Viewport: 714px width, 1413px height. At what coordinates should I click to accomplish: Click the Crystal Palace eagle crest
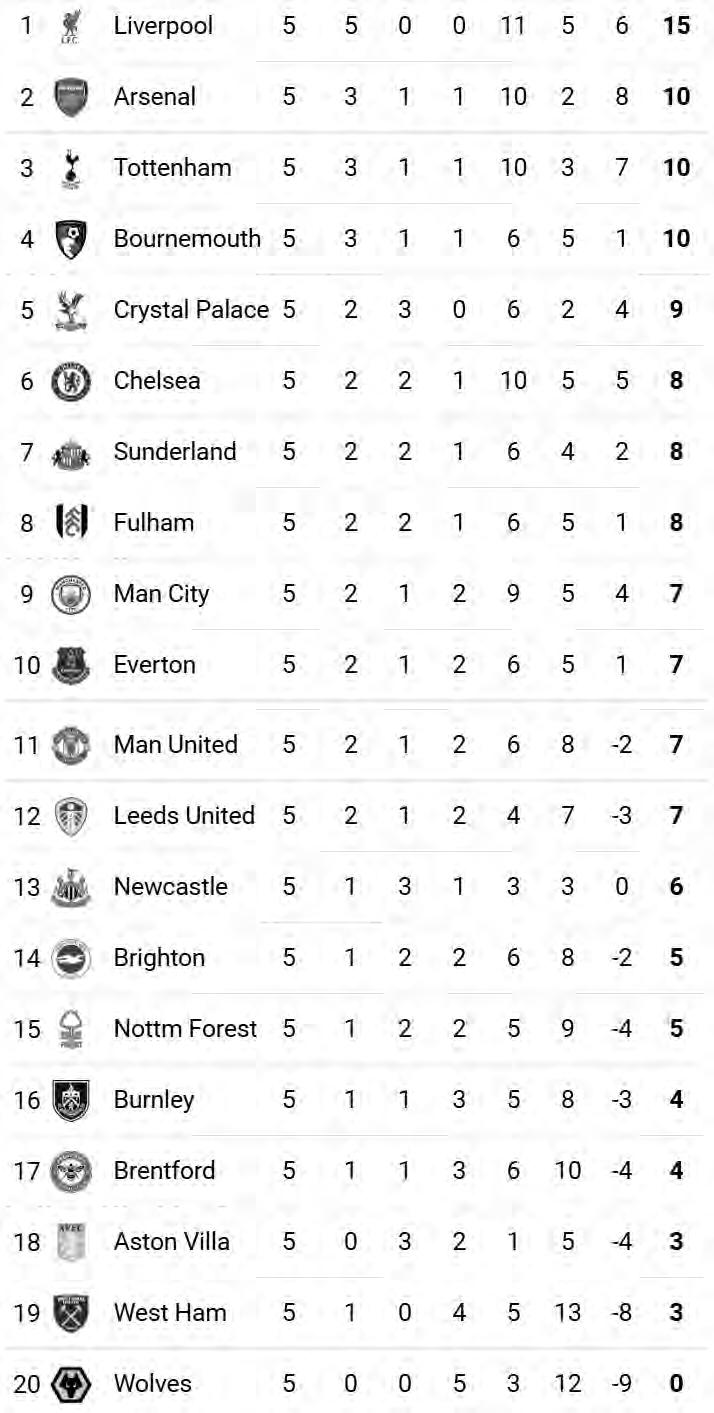[70, 310]
